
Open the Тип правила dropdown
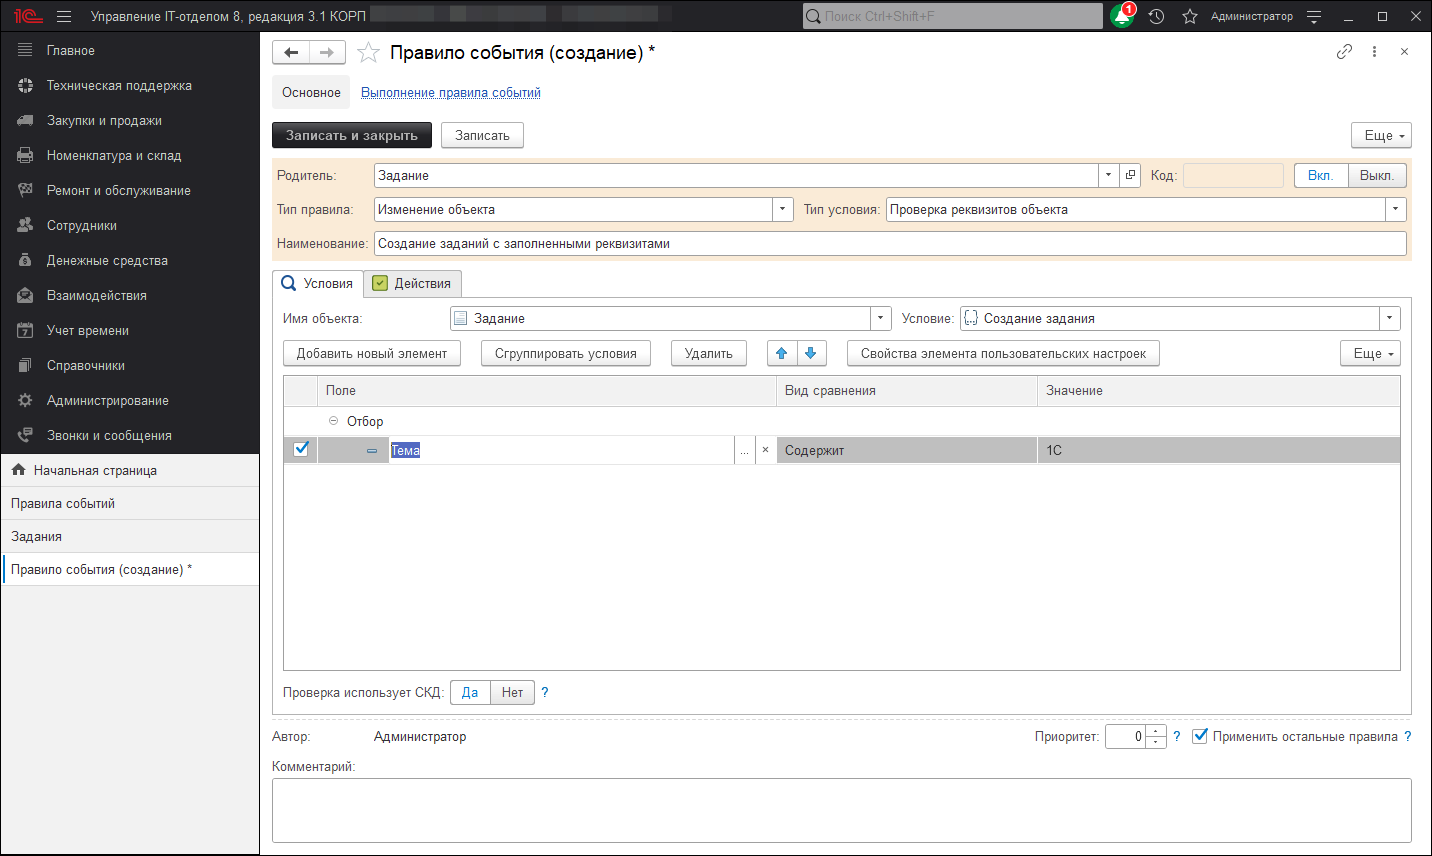[x=783, y=209]
